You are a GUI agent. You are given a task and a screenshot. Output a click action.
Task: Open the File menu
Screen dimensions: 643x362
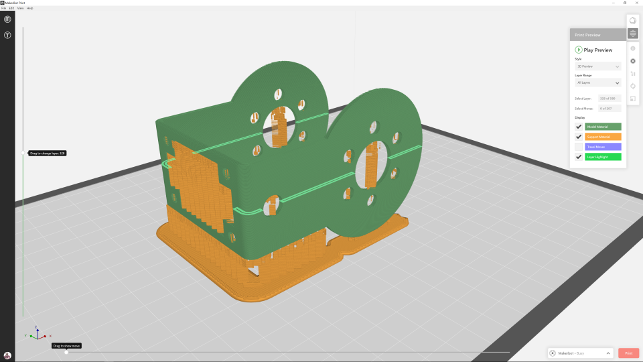click(3, 8)
